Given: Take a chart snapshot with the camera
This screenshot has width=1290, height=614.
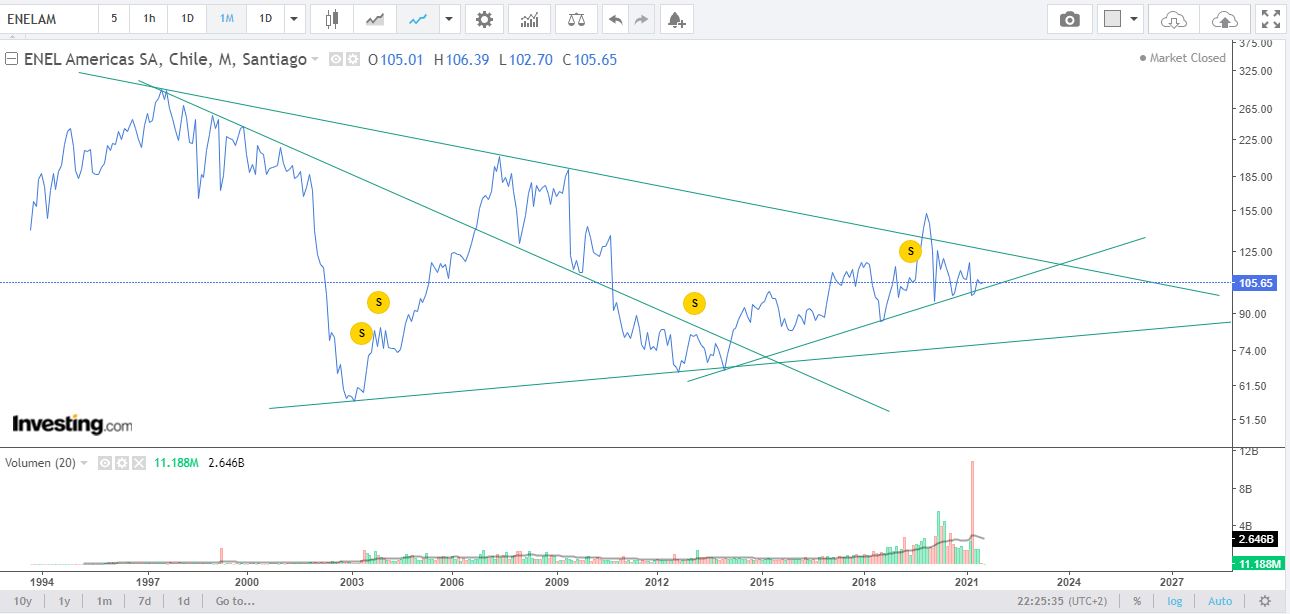Looking at the screenshot, I should [1069, 19].
